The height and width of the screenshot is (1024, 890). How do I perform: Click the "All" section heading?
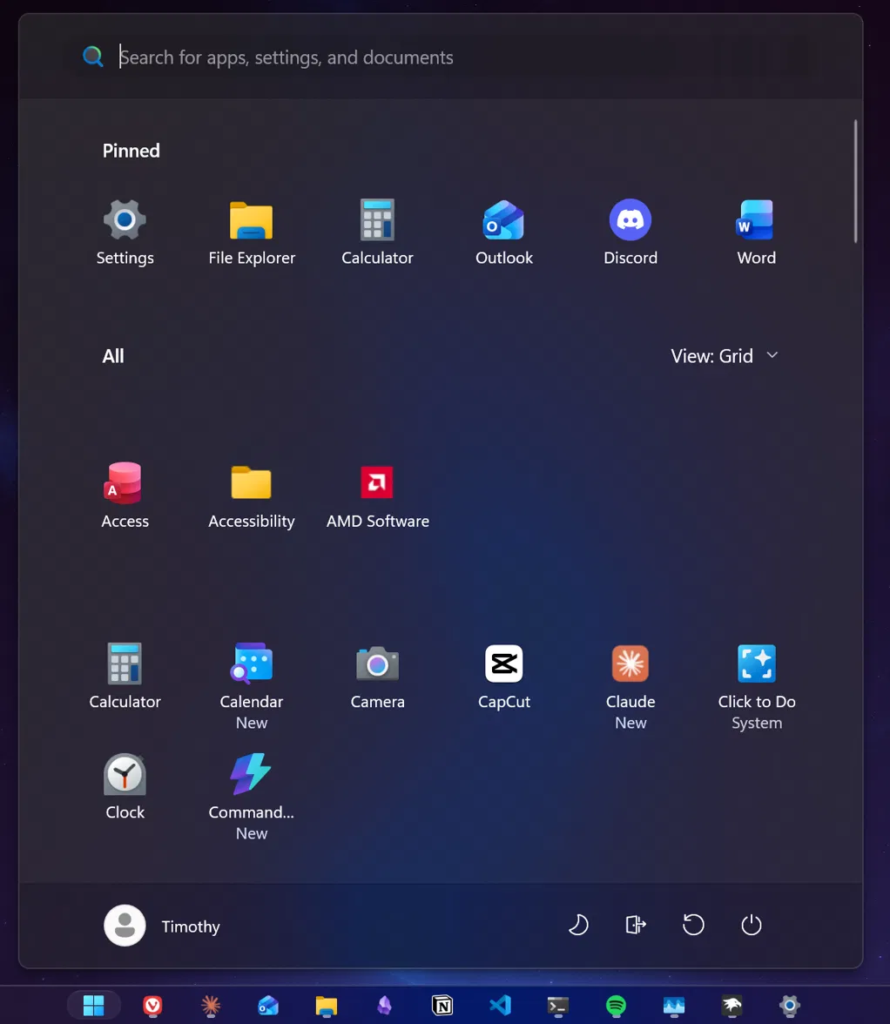coord(113,356)
